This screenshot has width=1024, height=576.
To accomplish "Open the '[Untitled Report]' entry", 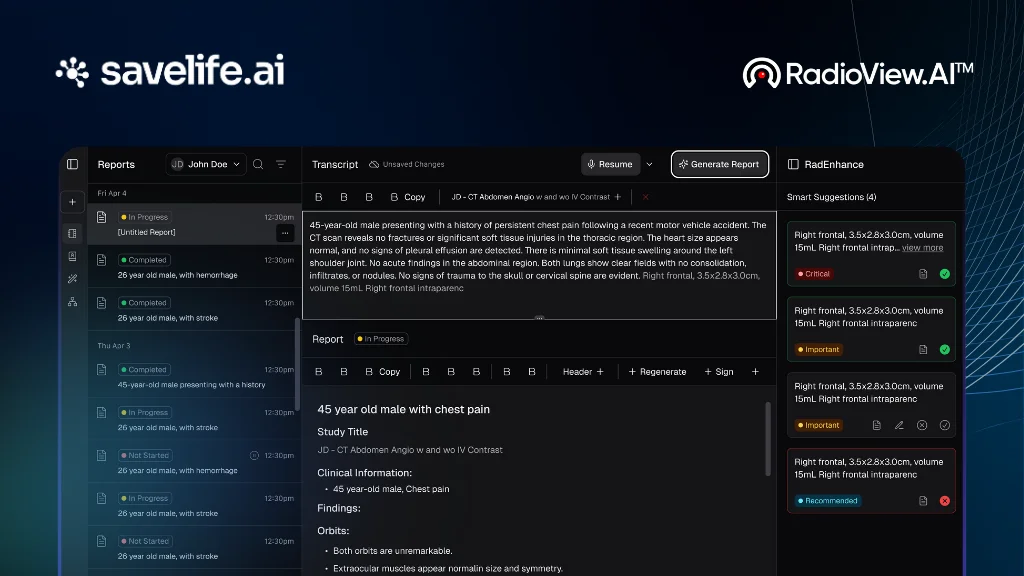I will tap(195, 224).
